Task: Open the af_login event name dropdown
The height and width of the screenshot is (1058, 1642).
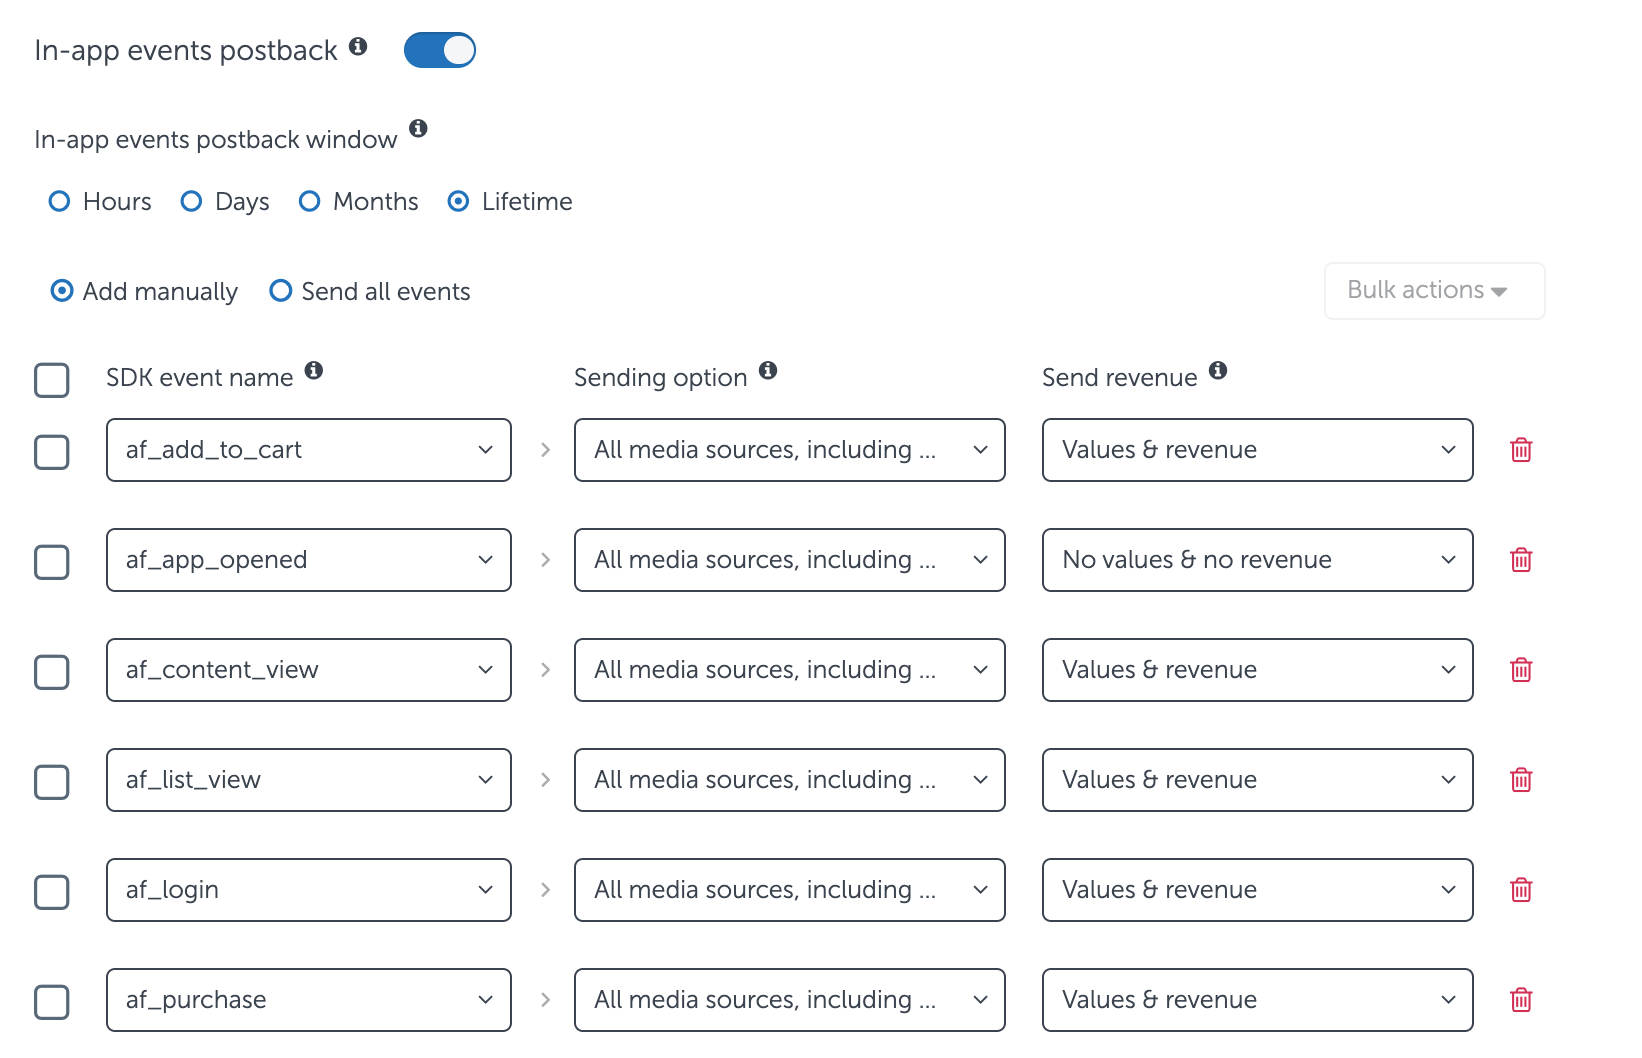Action: [x=309, y=890]
